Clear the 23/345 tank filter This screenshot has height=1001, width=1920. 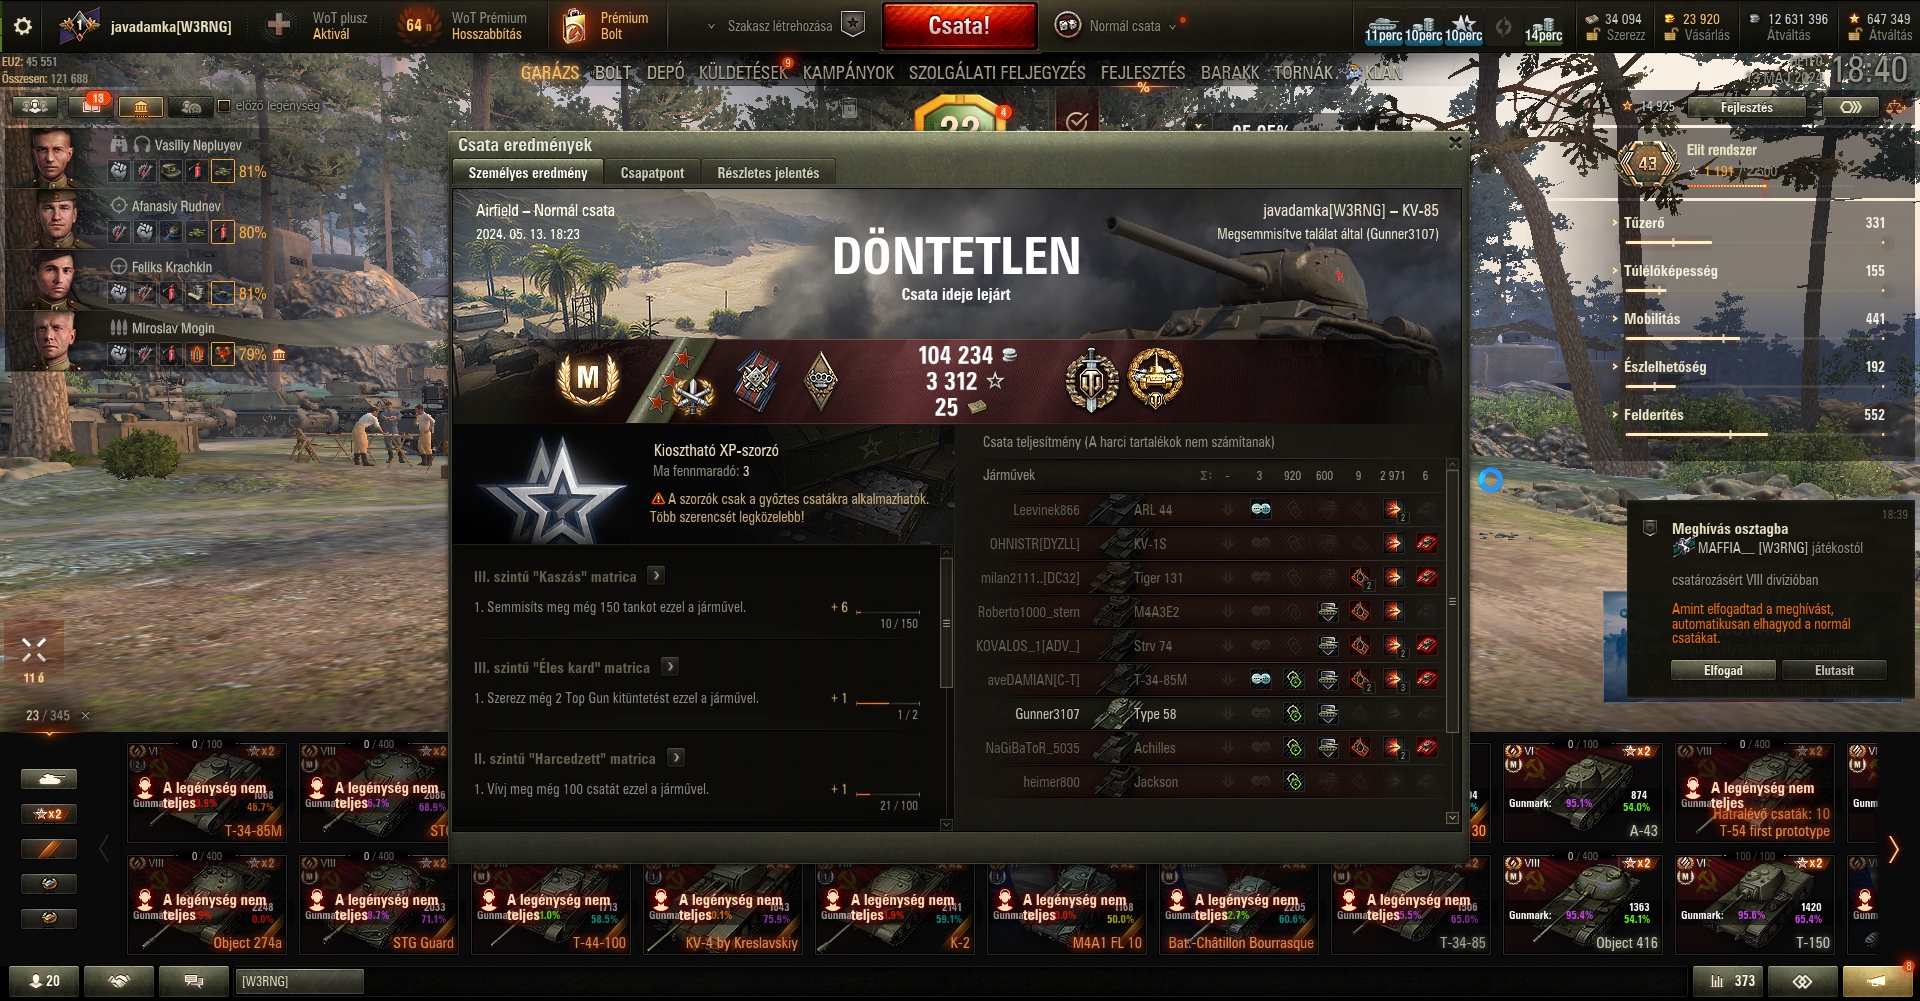(x=85, y=716)
